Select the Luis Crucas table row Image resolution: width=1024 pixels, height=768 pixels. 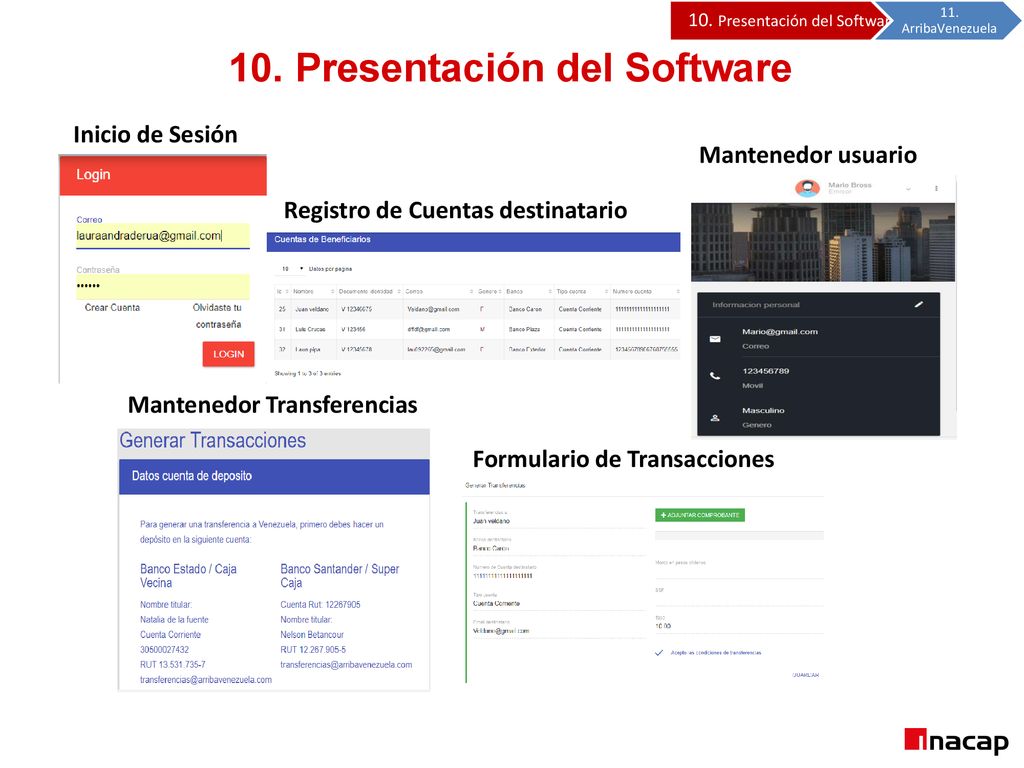point(477,329)
